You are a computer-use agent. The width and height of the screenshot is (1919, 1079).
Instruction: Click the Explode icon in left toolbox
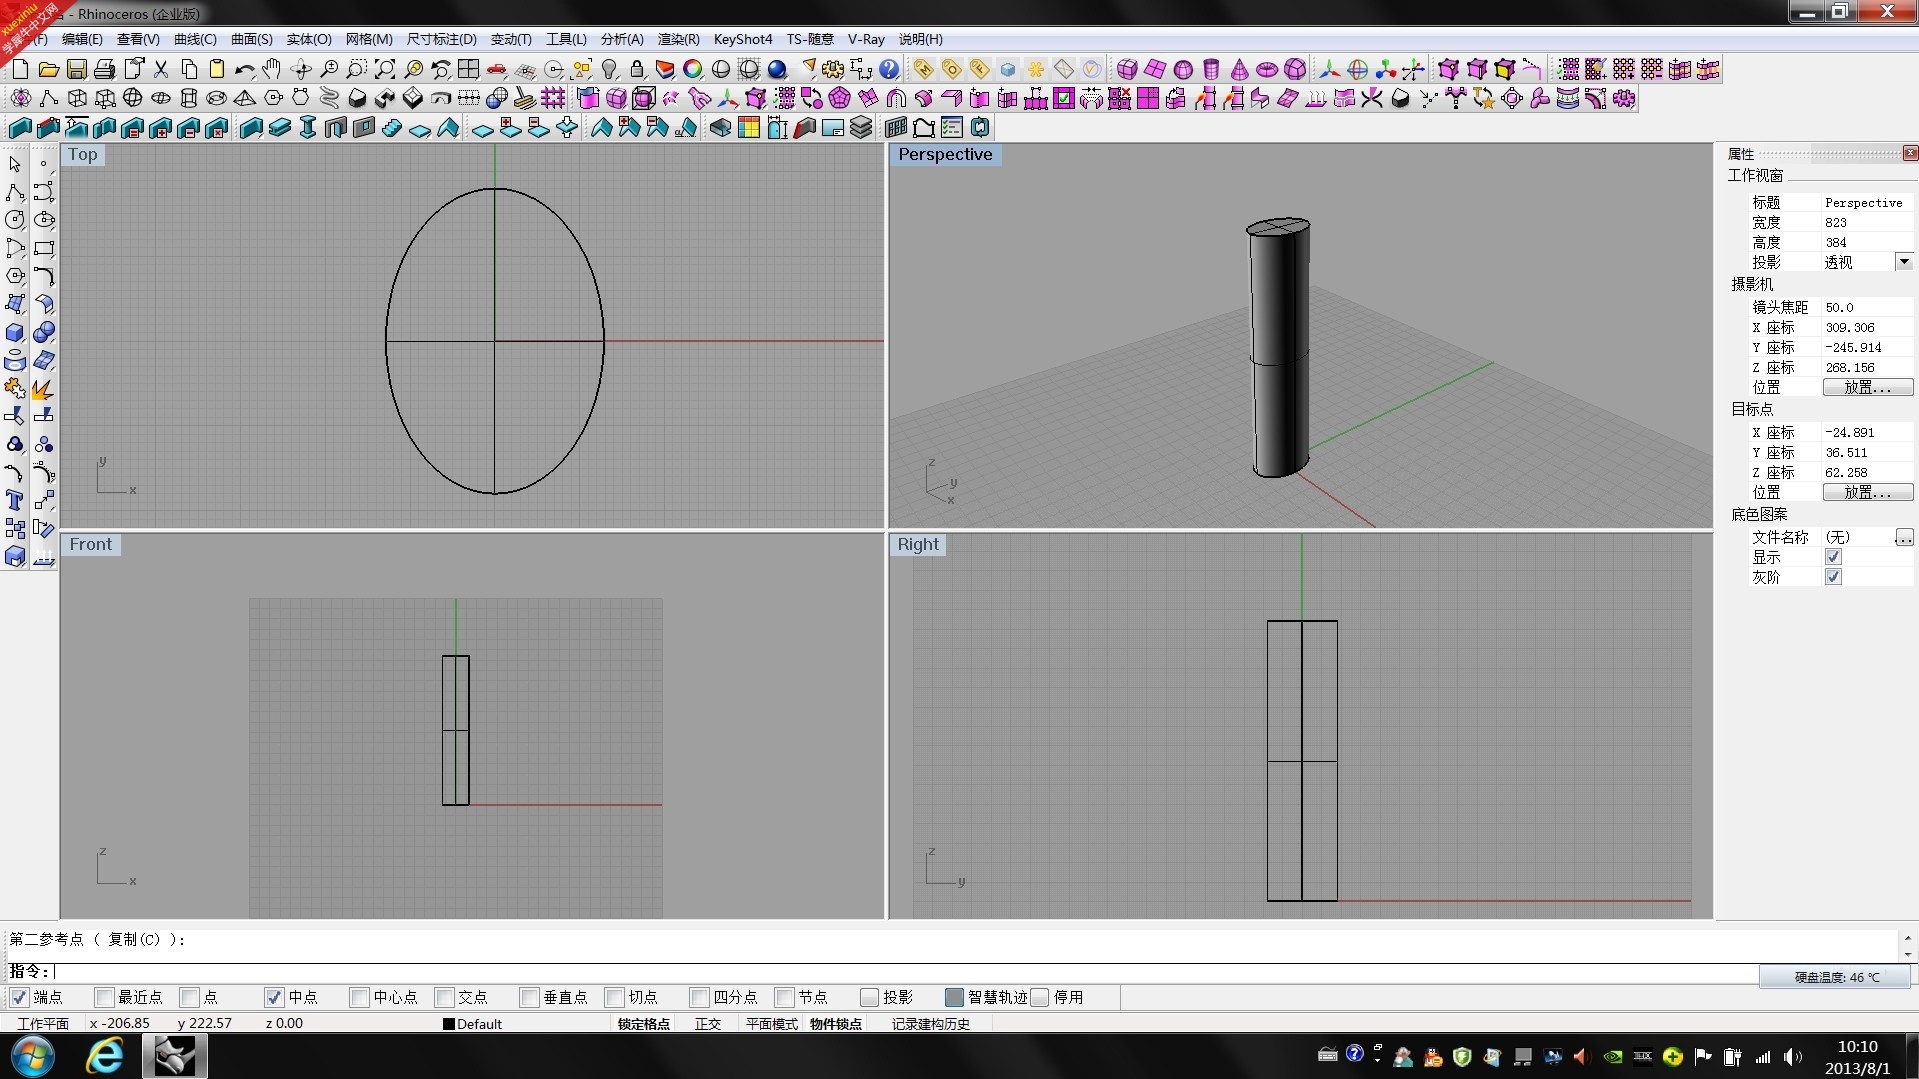[x=43, y=388]
